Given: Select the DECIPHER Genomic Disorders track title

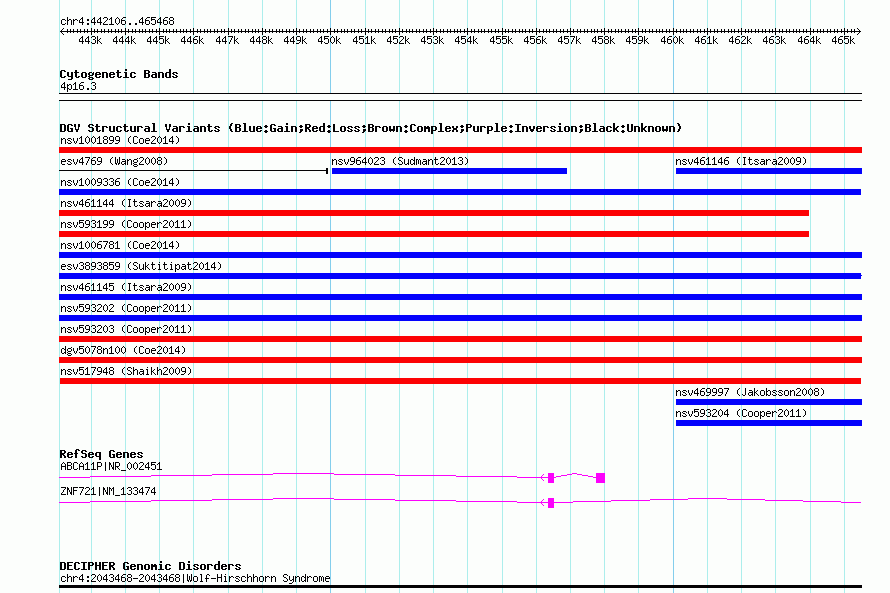Looking at the screenshot, I should coord(150,566).
